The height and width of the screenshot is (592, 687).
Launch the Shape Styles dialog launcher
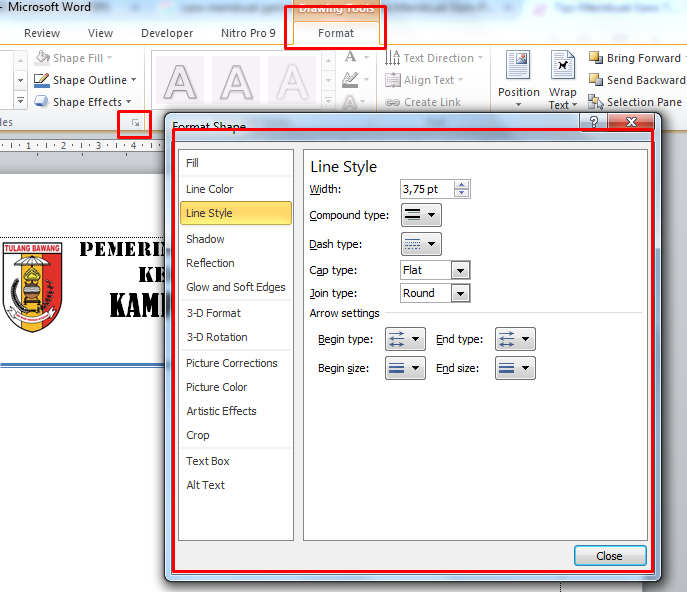point(135,123)
